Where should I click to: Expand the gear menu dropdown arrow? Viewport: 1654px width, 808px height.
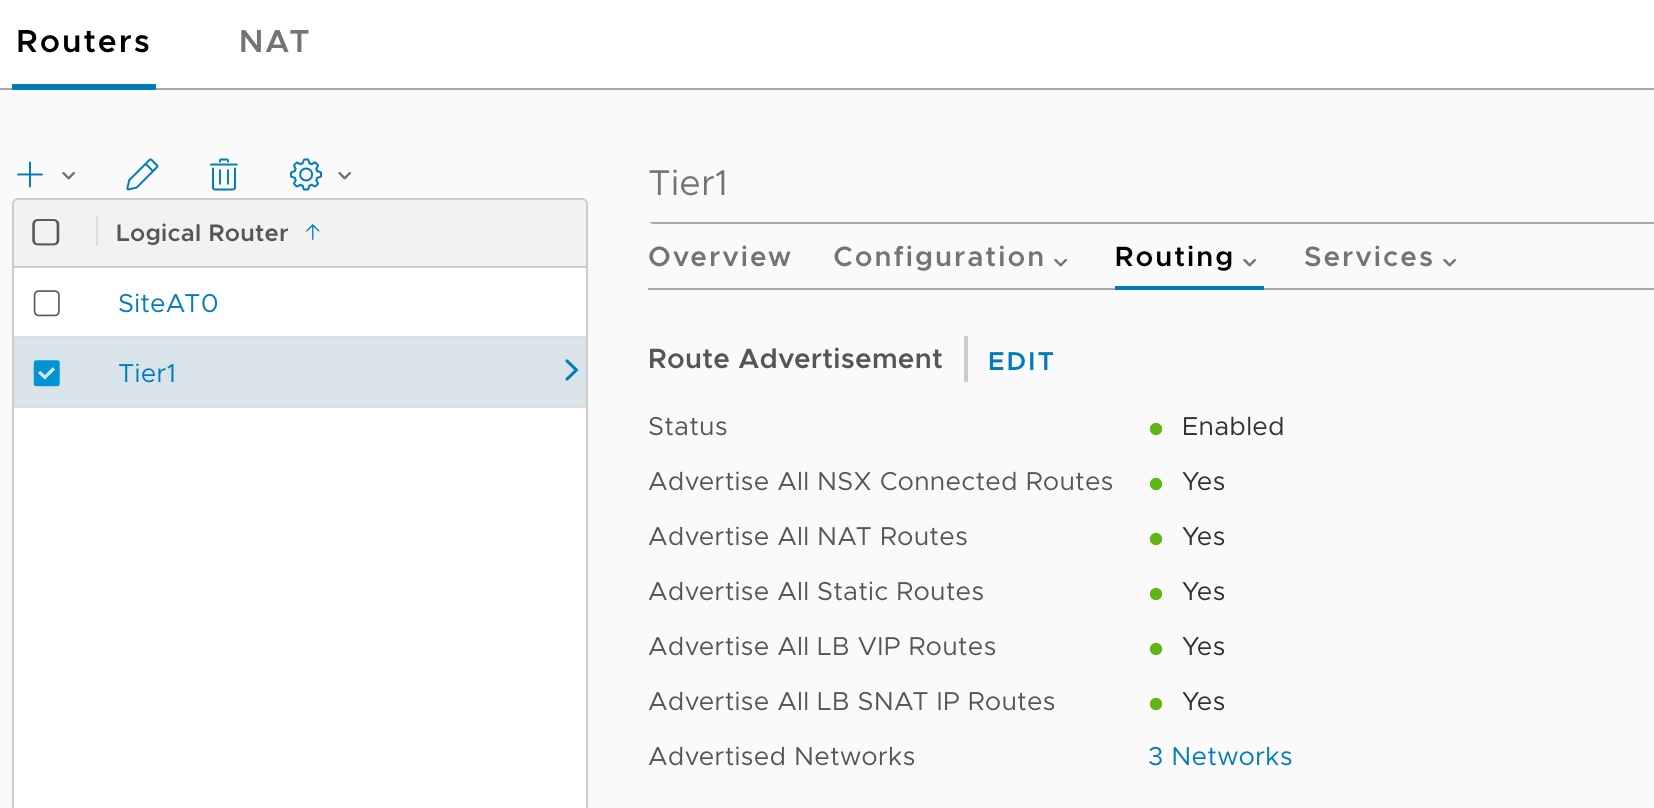[345, 176]
